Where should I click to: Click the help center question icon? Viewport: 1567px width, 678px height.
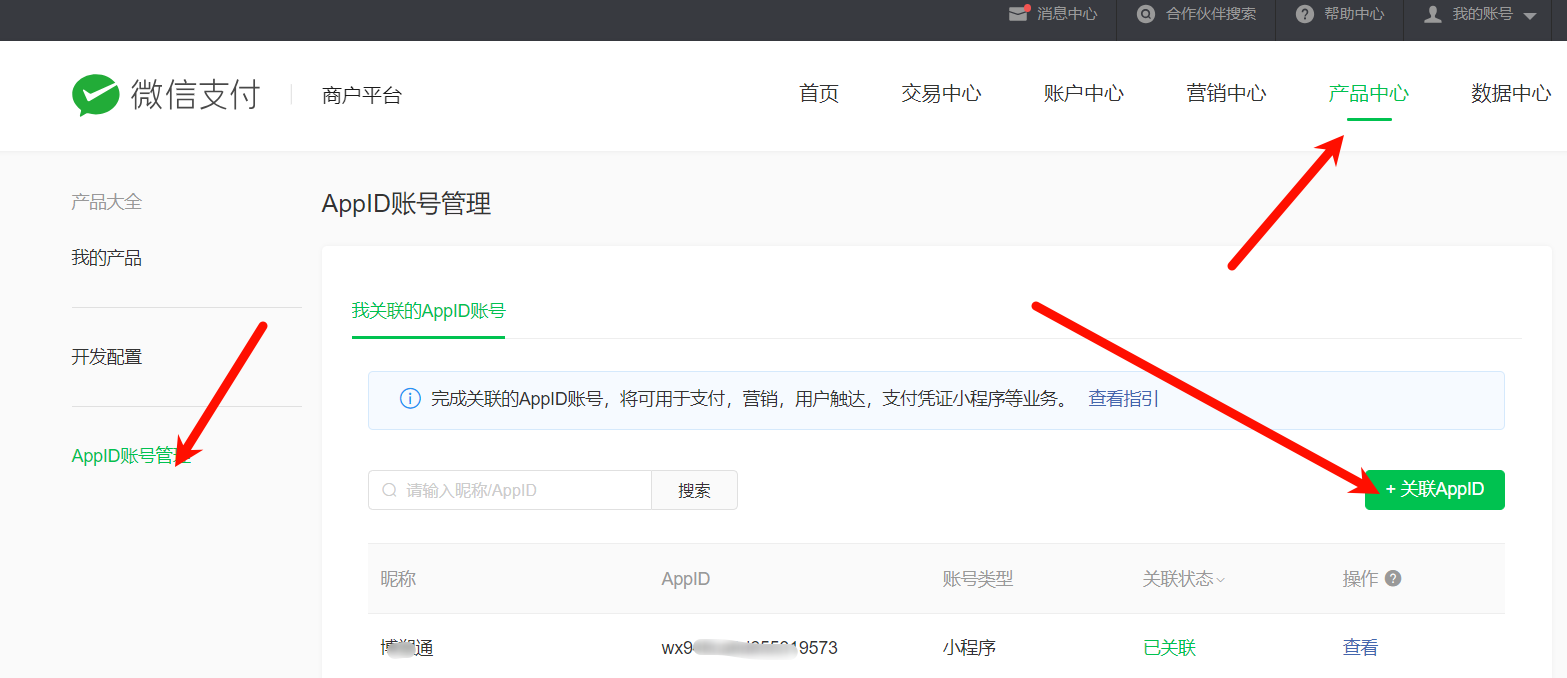coord(1304,14)
